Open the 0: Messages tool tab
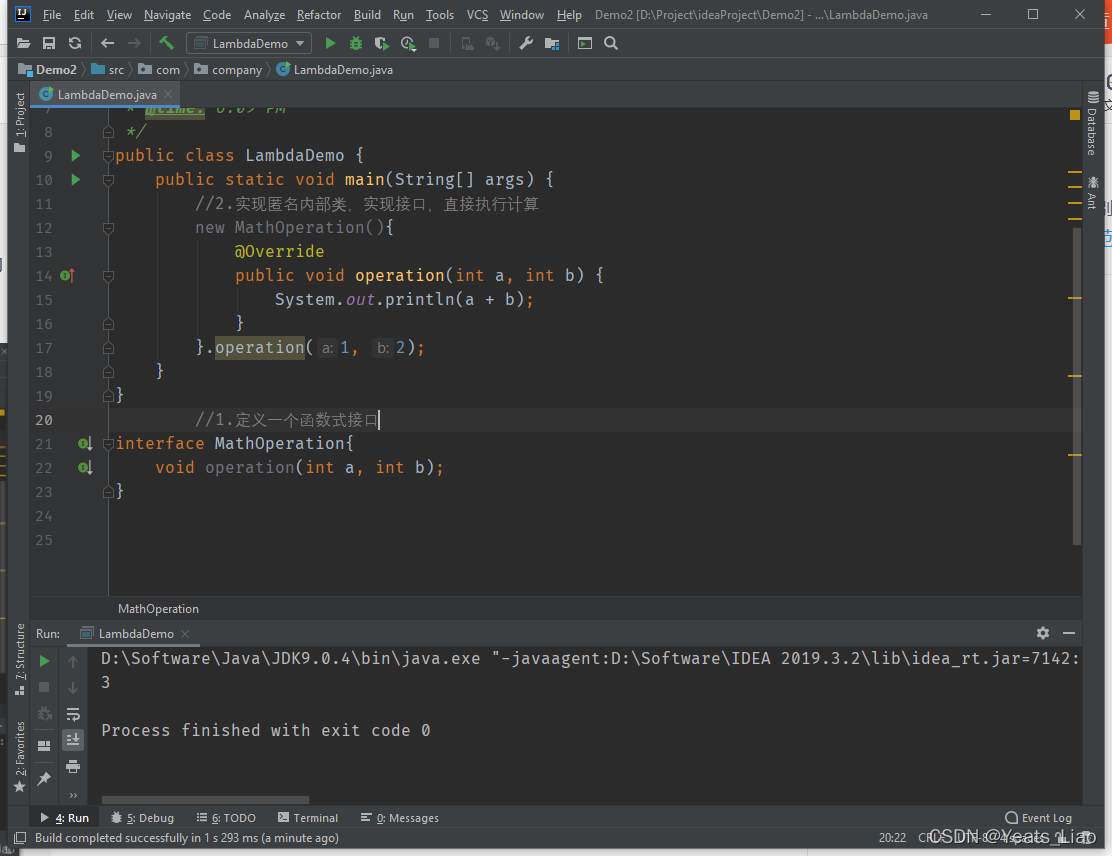The width and height of the screenshot is (1112, 856). pos(399,818)
